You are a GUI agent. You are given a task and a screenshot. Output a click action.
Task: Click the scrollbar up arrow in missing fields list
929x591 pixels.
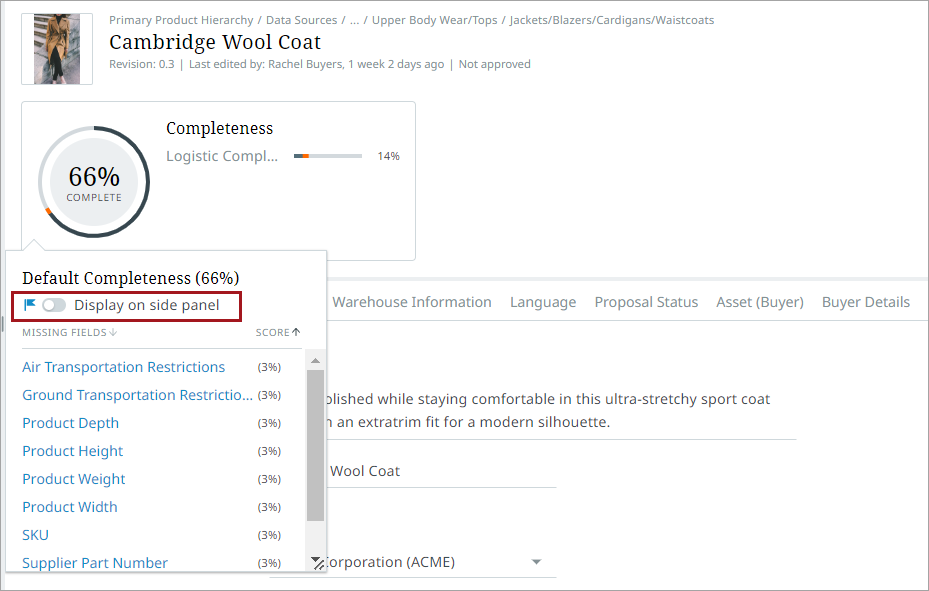(x=315, y=360)
